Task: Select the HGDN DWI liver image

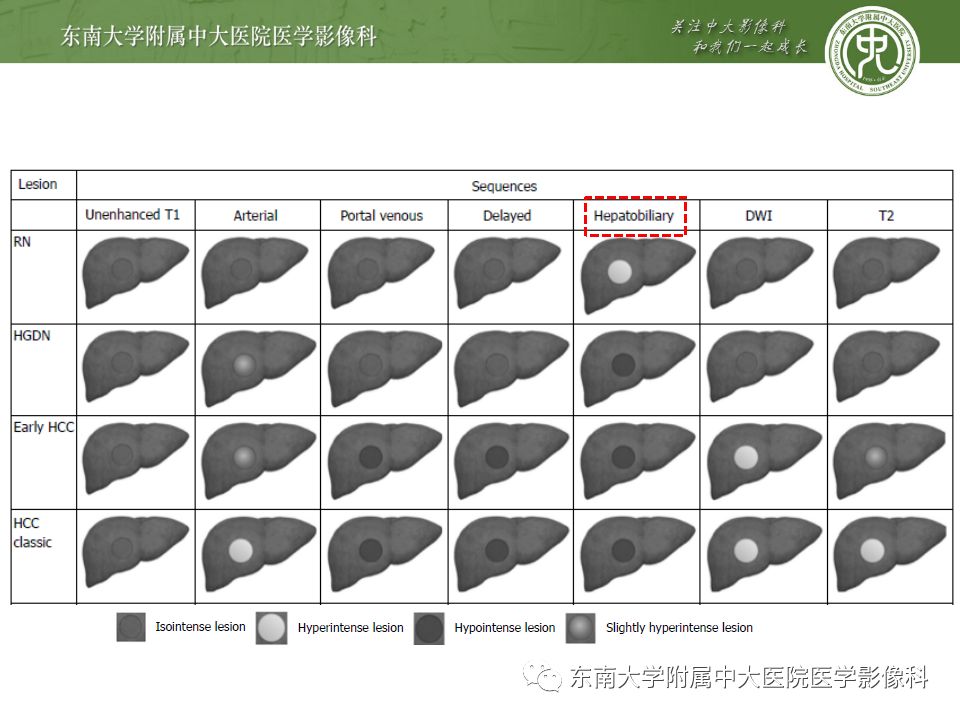Action: click(760, 366)
